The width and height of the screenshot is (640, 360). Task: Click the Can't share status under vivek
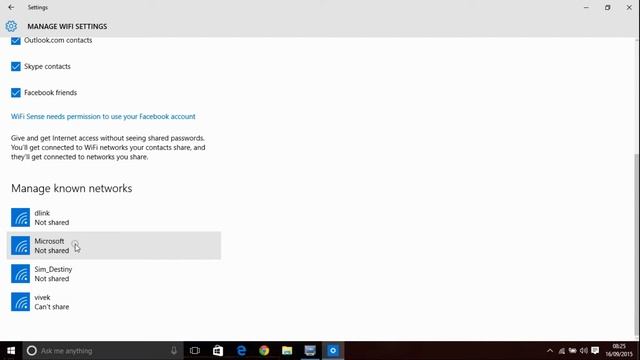tap(52, 307)
